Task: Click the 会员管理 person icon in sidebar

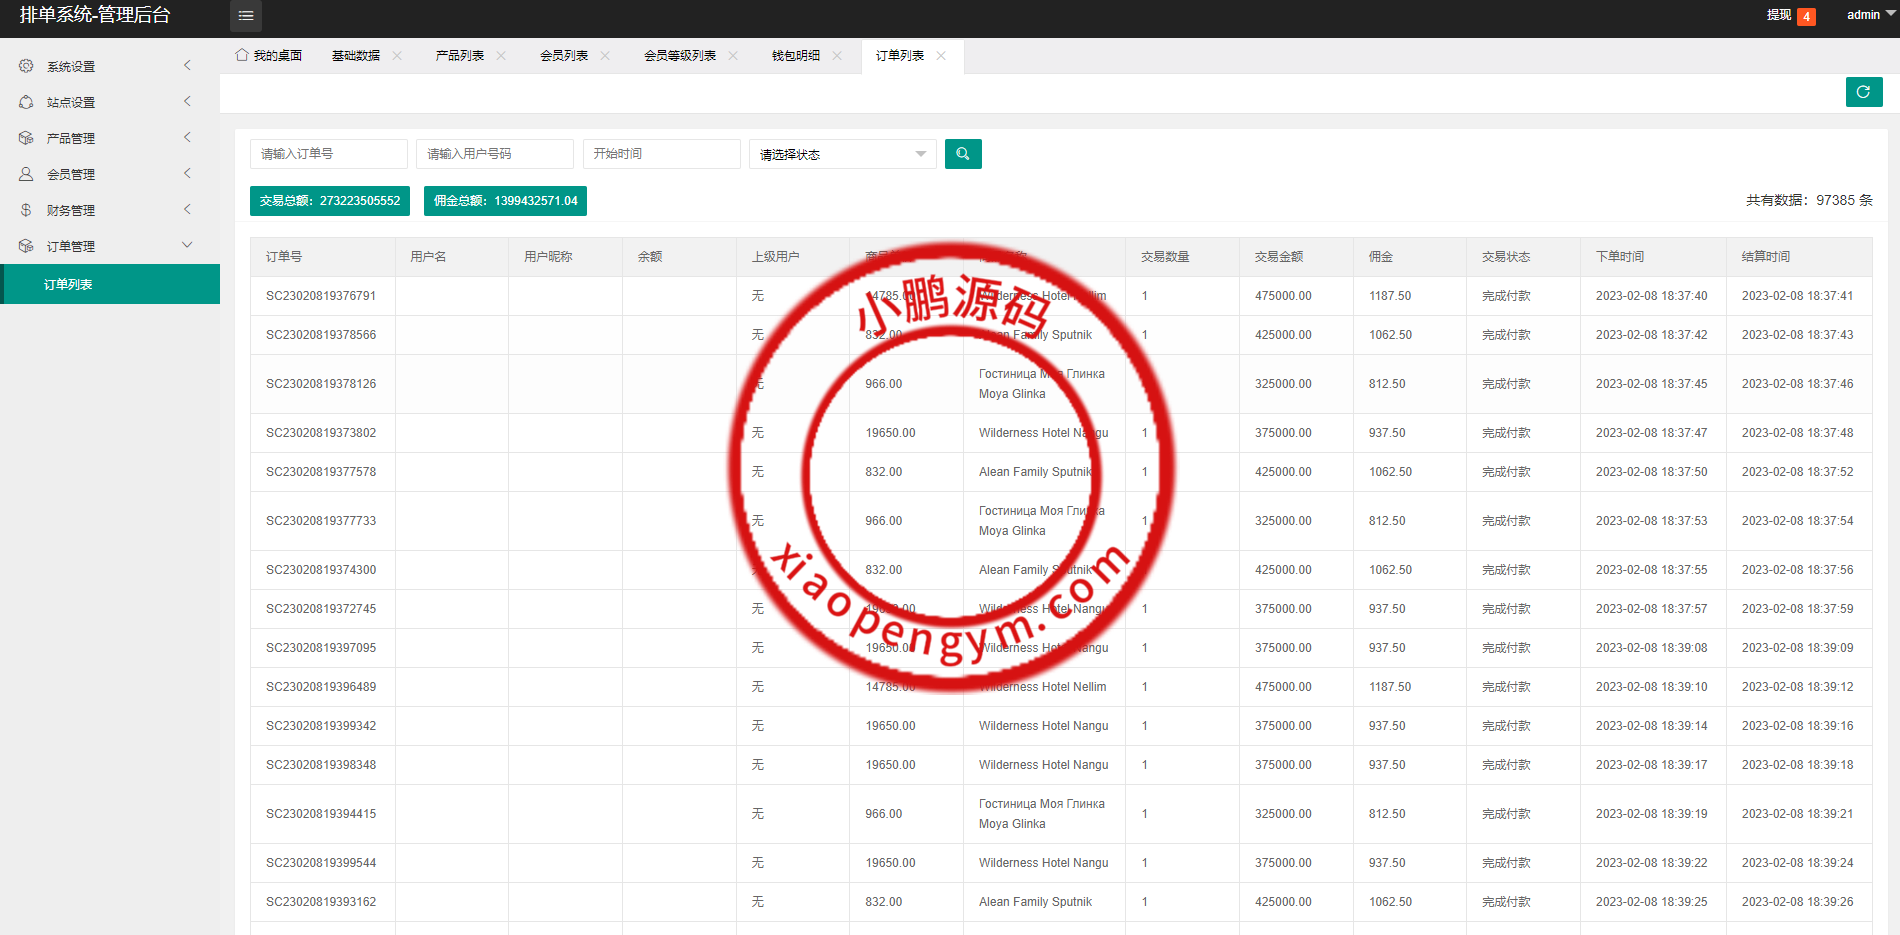Action: [x=26, y=174]
